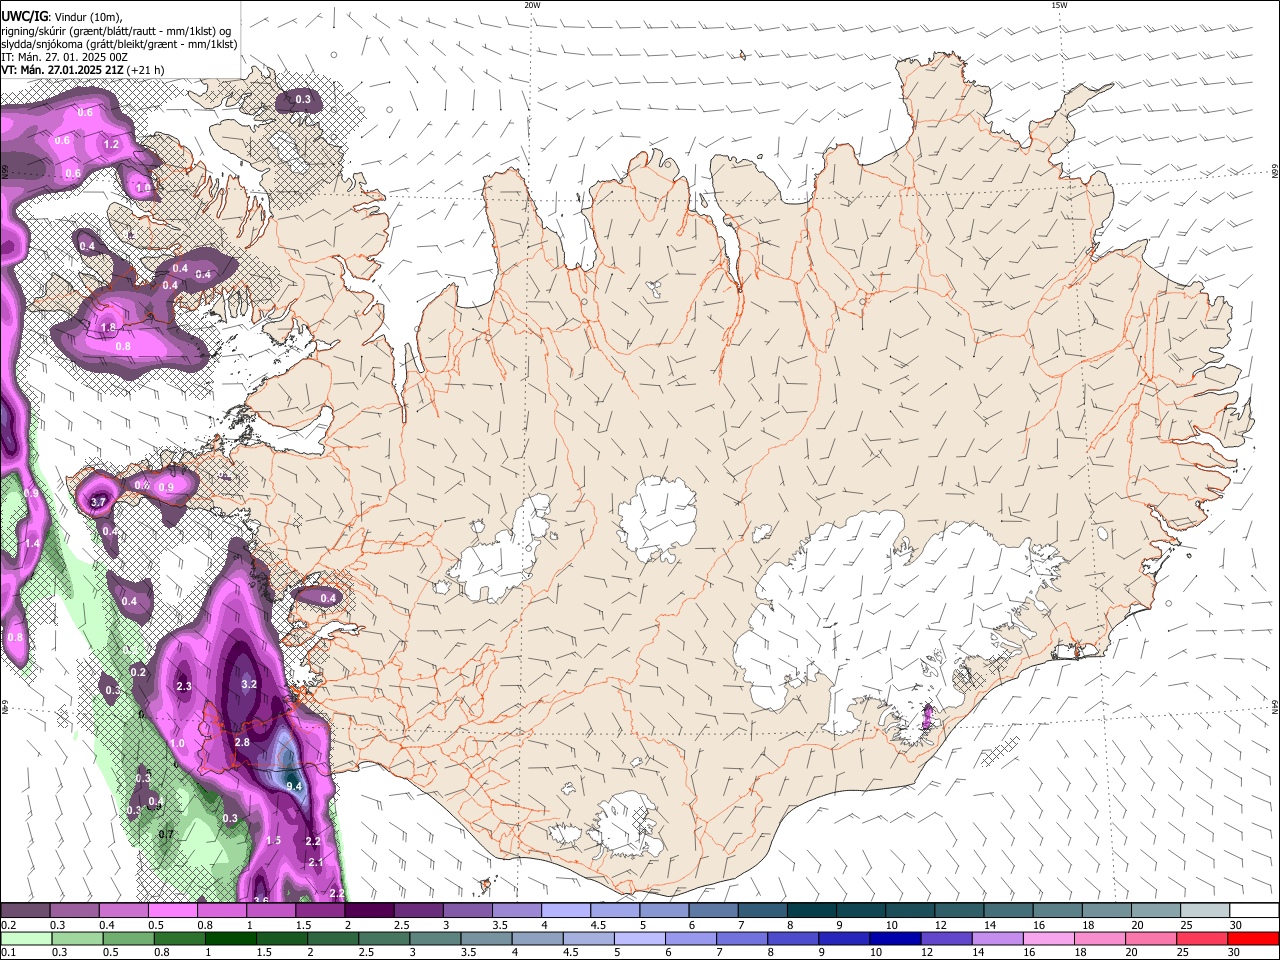Click the 3.7 precipitation value on the map

[98, 502]
